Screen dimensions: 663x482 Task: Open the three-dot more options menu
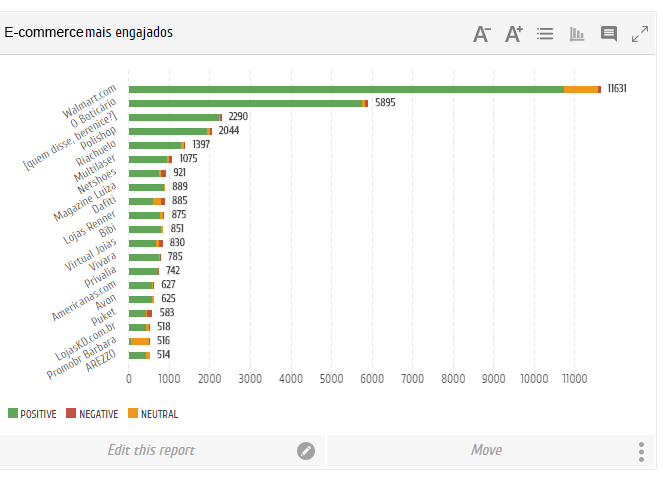click(x=641, y=451)
